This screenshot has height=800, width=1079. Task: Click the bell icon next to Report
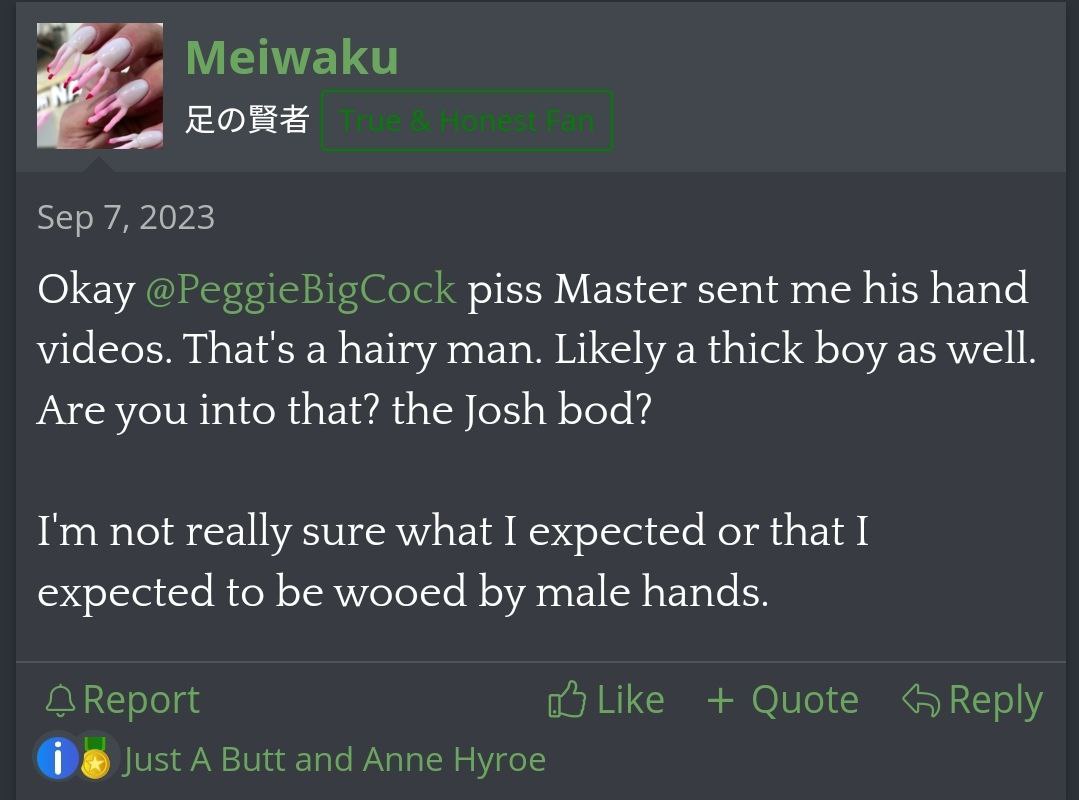60,701
